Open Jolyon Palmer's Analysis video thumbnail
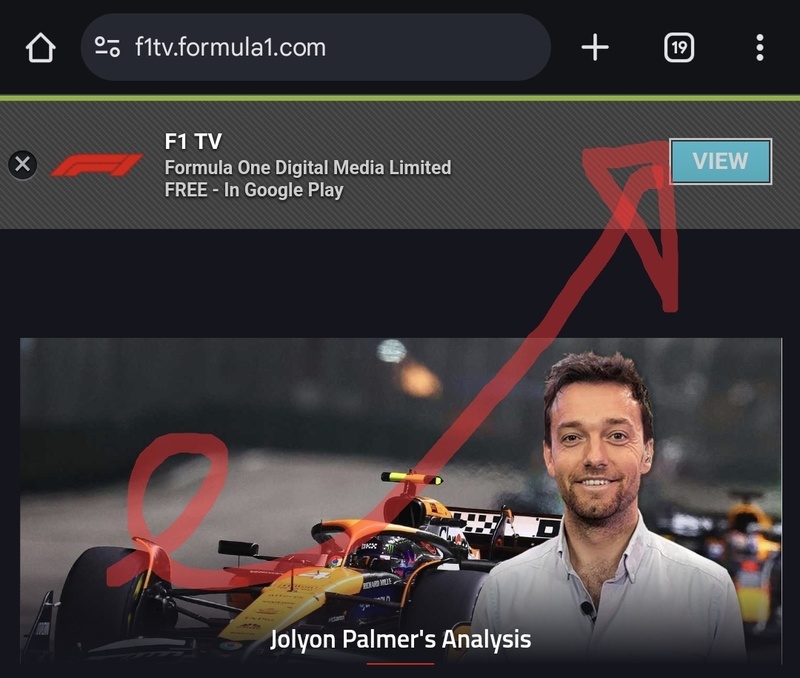800x678 pixels. pyautogui.click(x=401, y=500)
